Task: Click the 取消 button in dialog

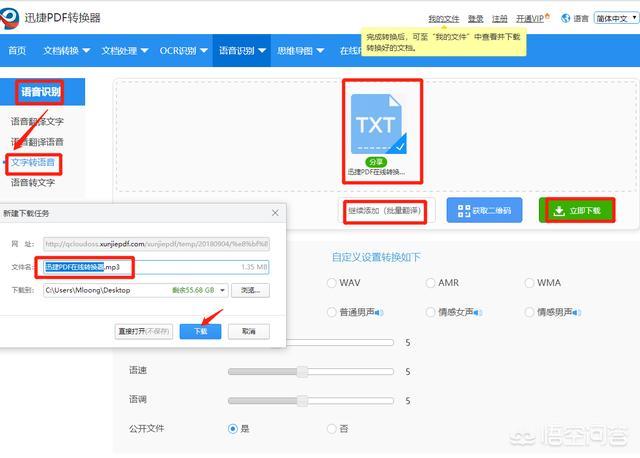Action: pyautogui.click(x=249, y=331)
